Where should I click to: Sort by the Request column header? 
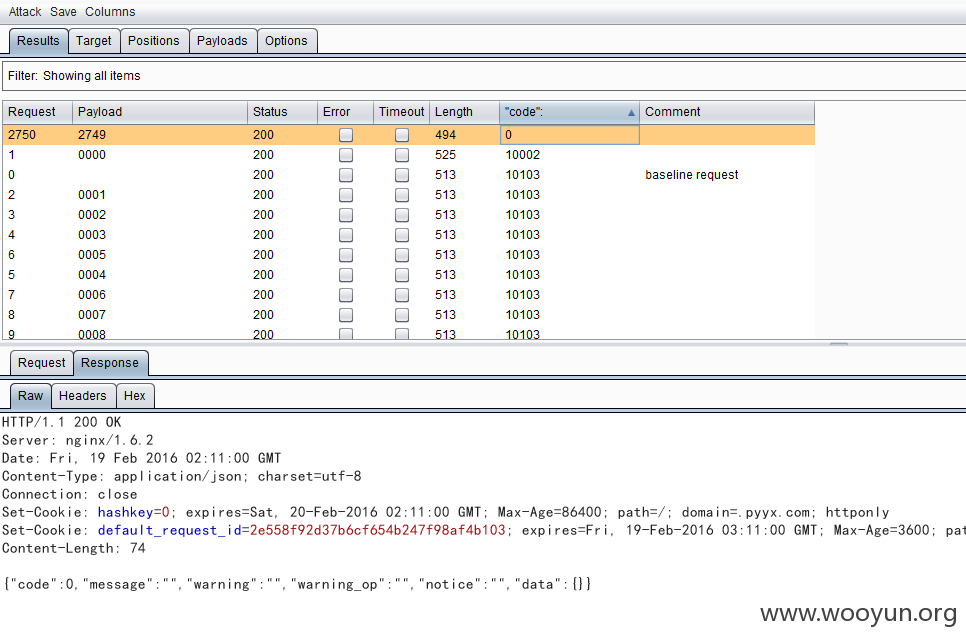coord(37,112)
